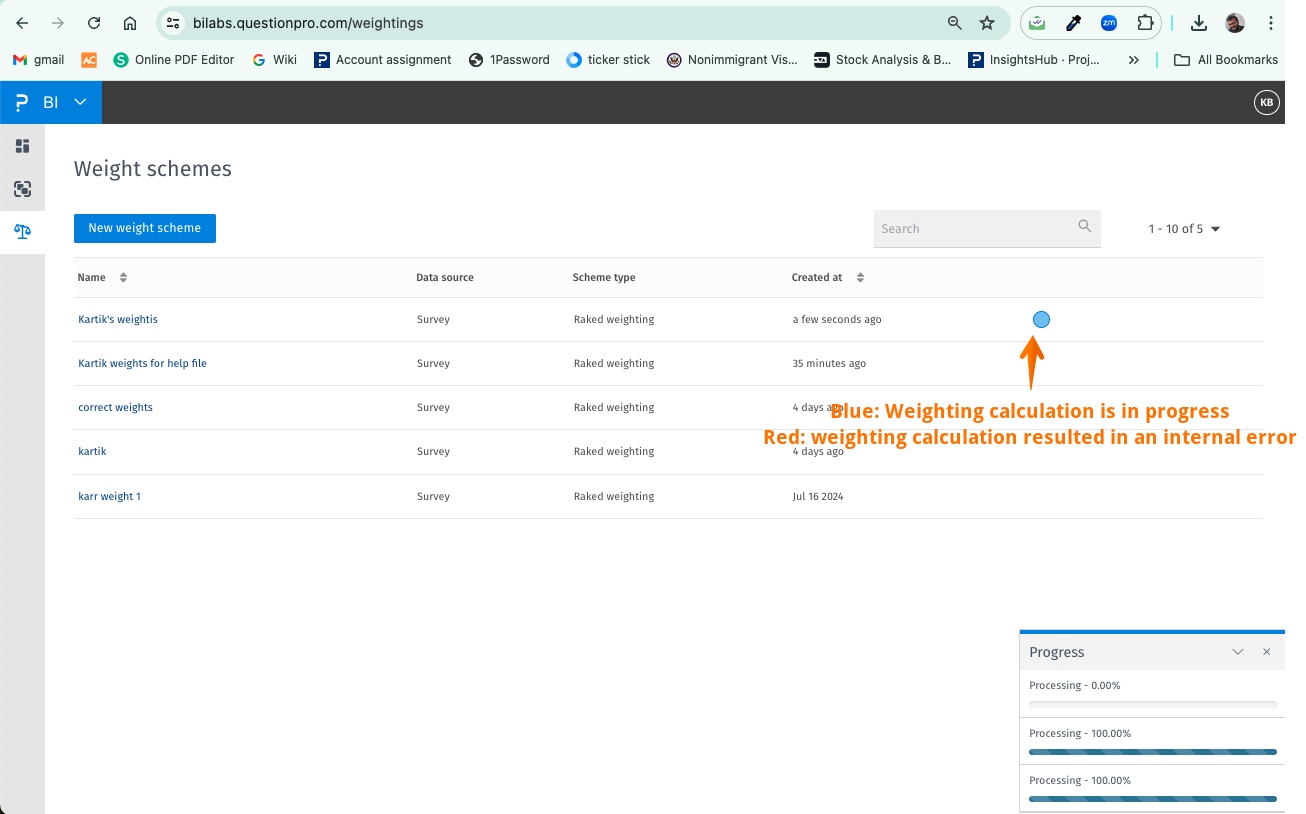
Task: Select the 'a few seconds ago' timestamp
Action: [837, 320]
